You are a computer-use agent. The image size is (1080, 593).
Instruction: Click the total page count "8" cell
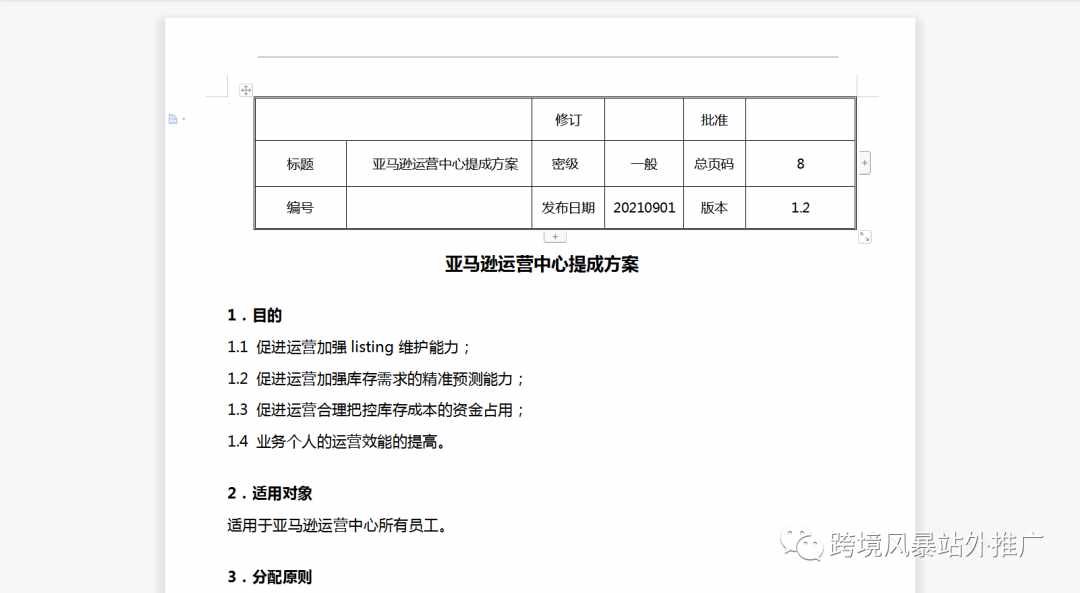coord(800,164)
